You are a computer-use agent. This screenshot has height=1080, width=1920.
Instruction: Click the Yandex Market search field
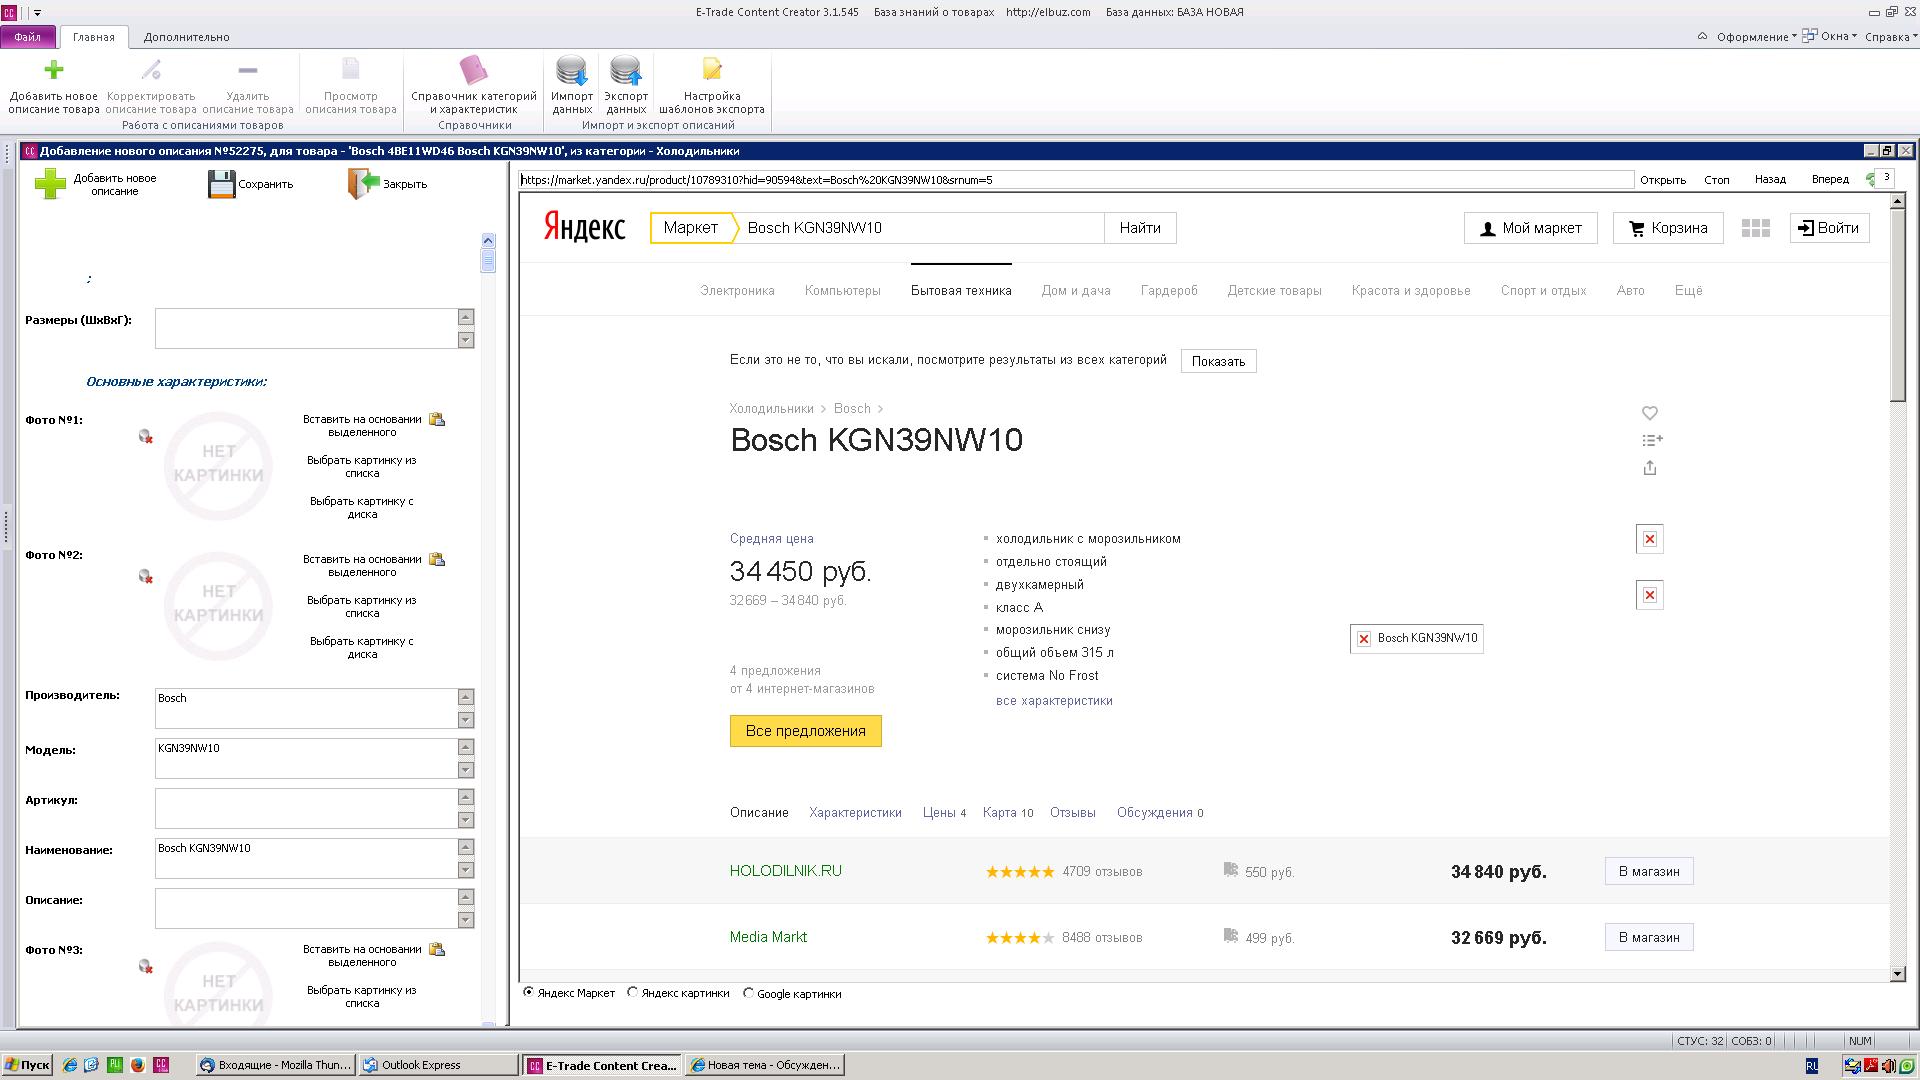pos(920,228)
